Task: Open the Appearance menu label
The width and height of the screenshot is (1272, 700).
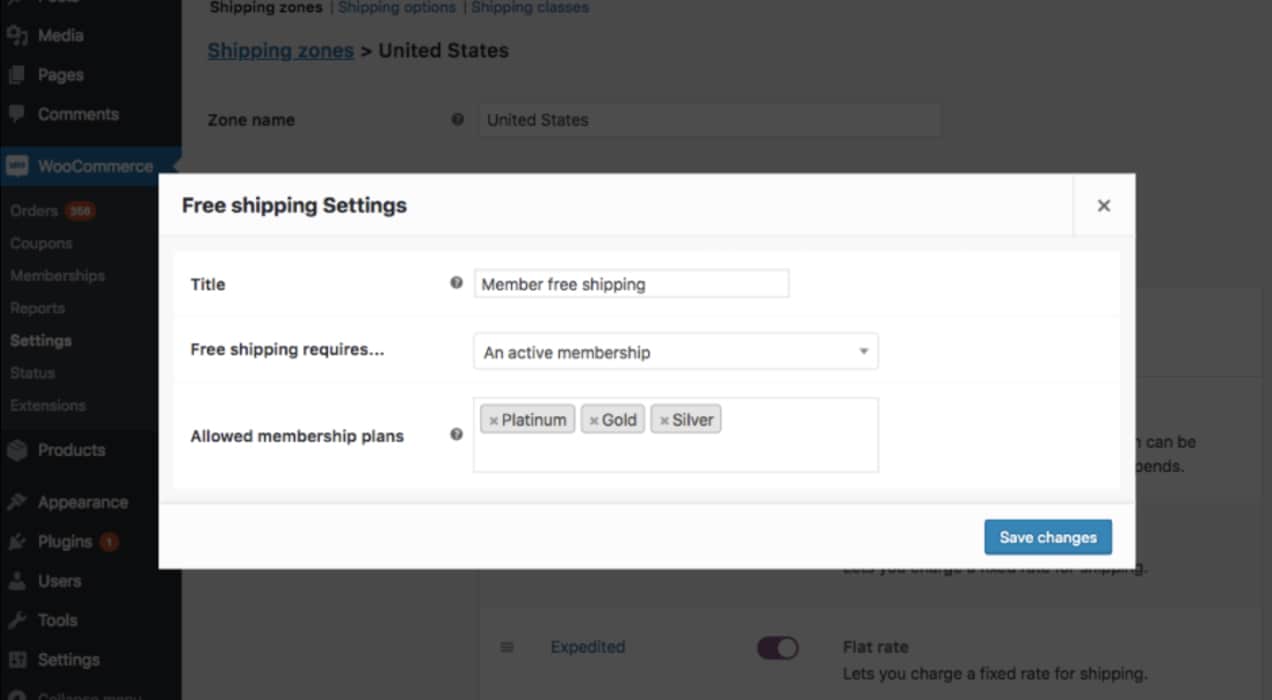Action: (x=83, y=502)
